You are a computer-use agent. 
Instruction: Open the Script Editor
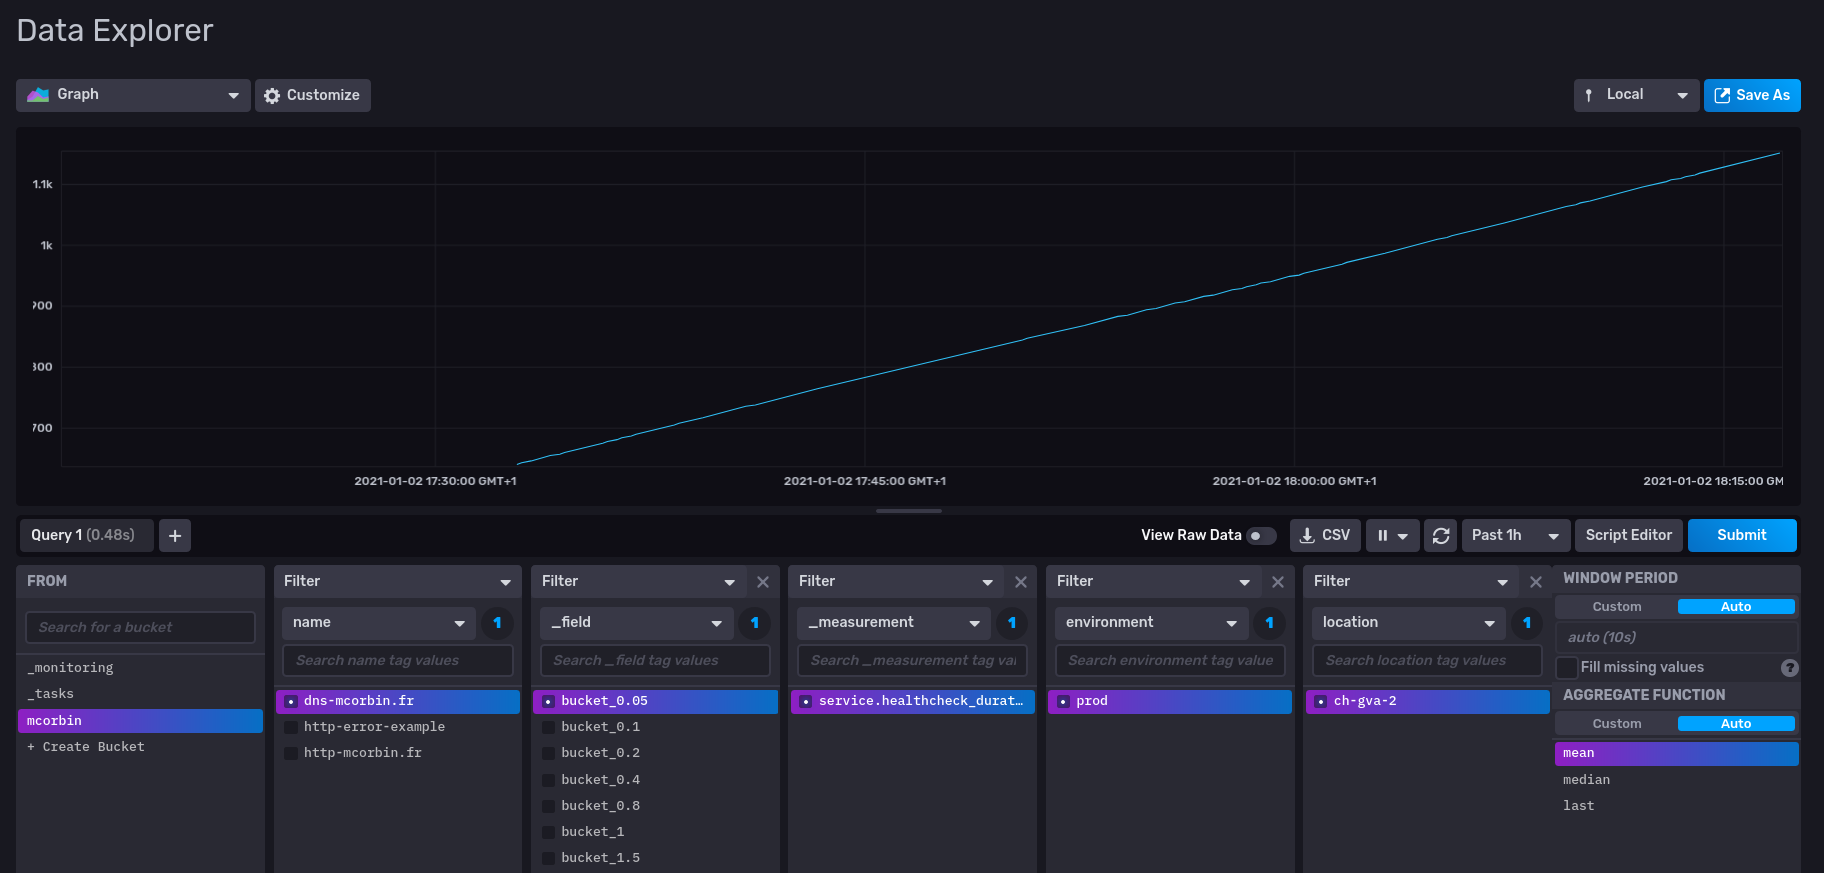coord(1629,536)
